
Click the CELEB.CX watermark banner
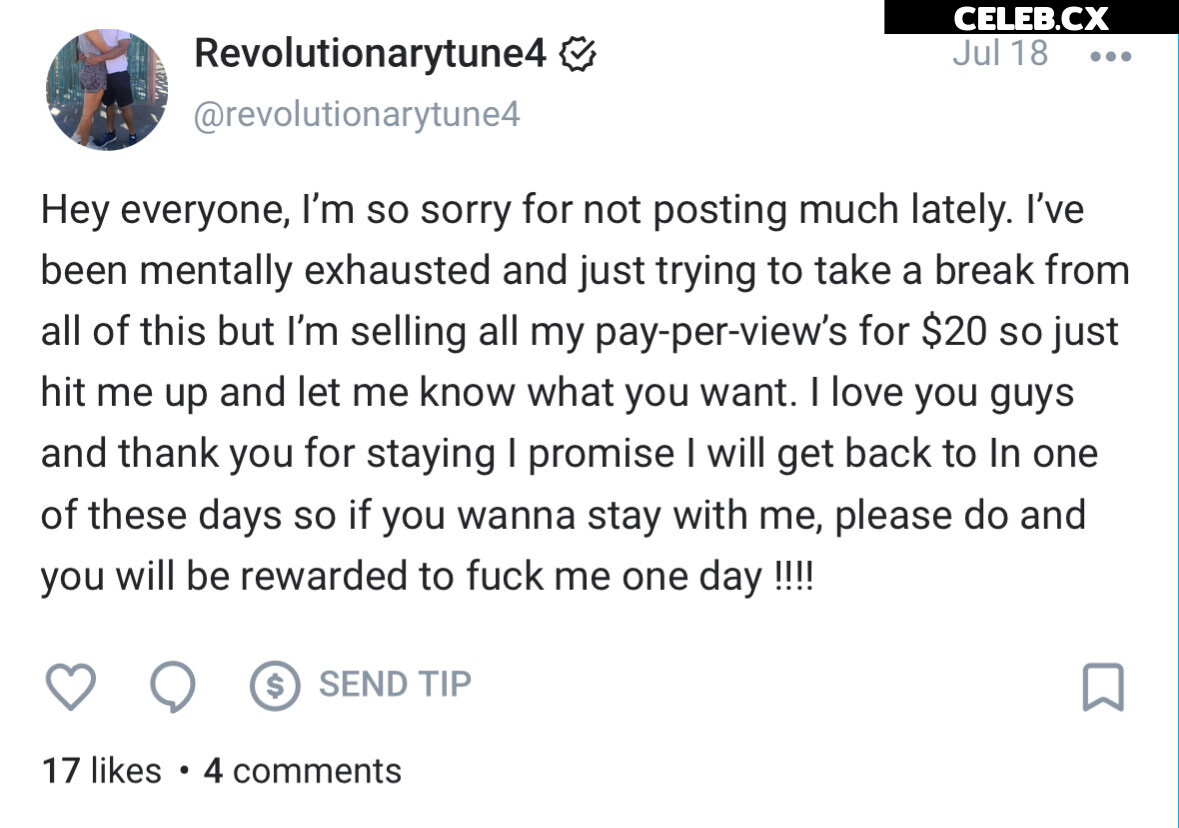1031,17
